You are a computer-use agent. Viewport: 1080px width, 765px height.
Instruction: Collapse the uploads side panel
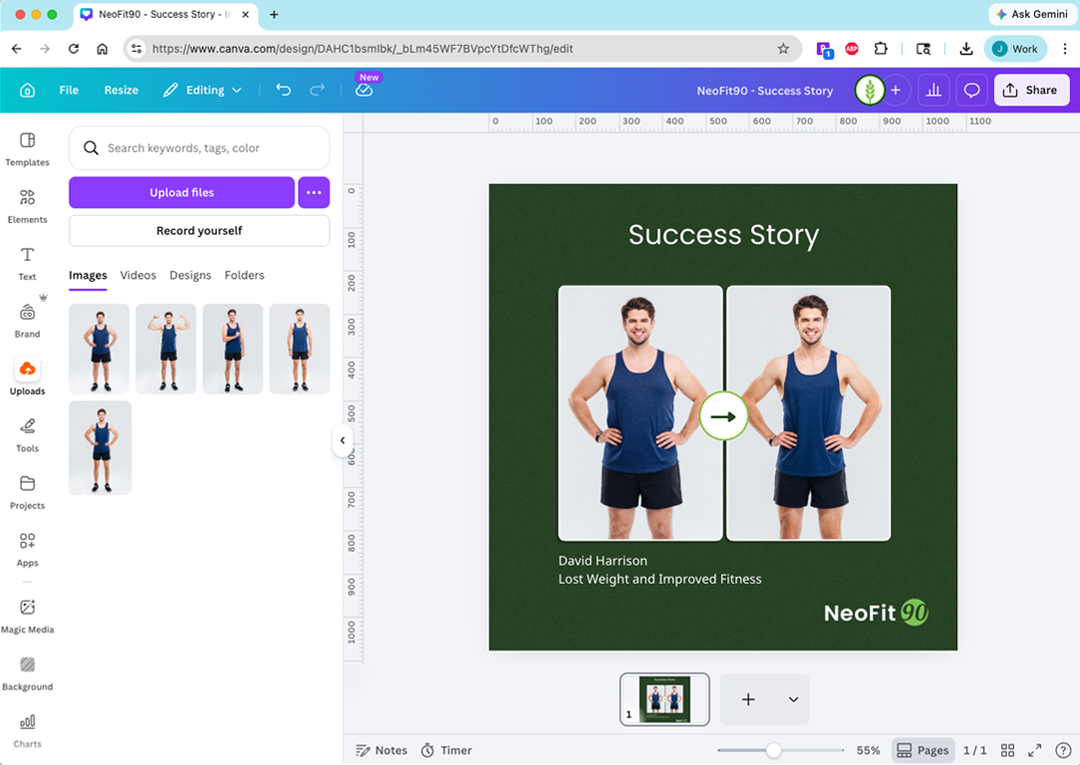(x=342, y=440)
